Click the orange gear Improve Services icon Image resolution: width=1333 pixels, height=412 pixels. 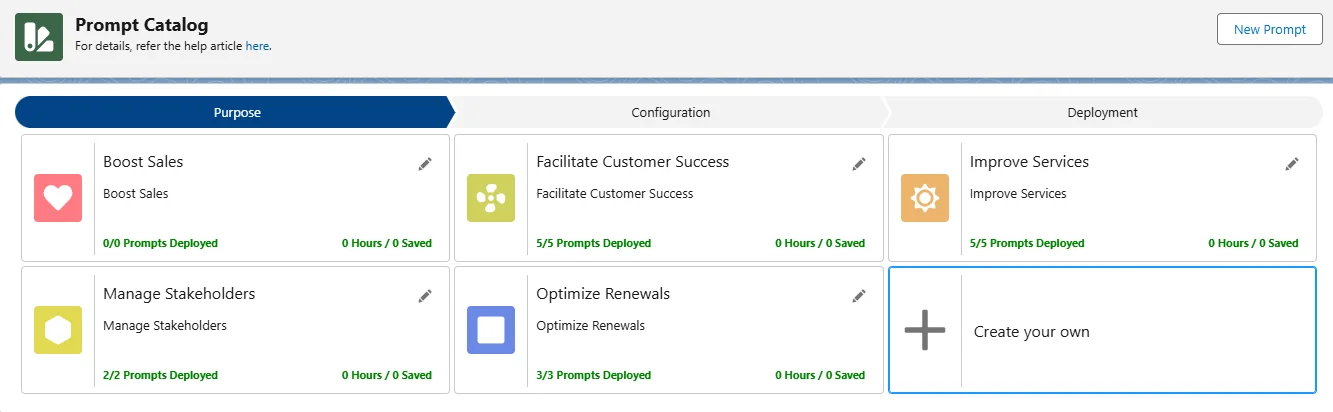click(x=924, y=198)
